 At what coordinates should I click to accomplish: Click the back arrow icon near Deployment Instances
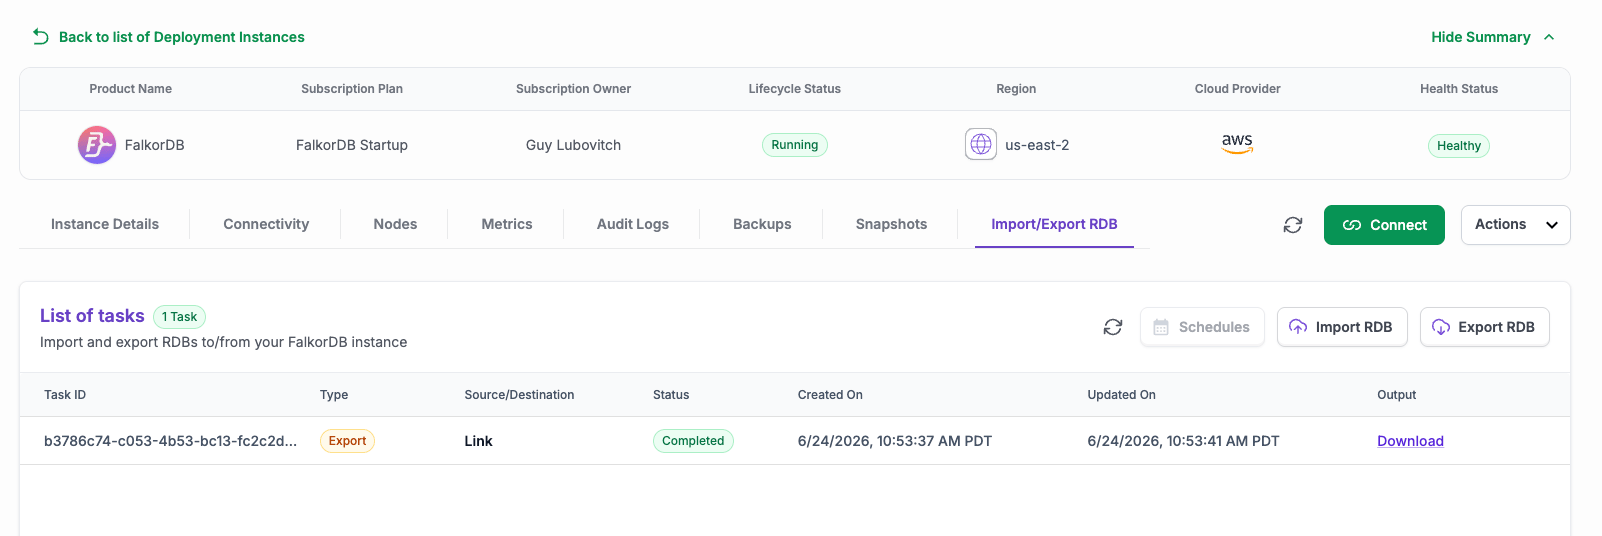[41, 37]
